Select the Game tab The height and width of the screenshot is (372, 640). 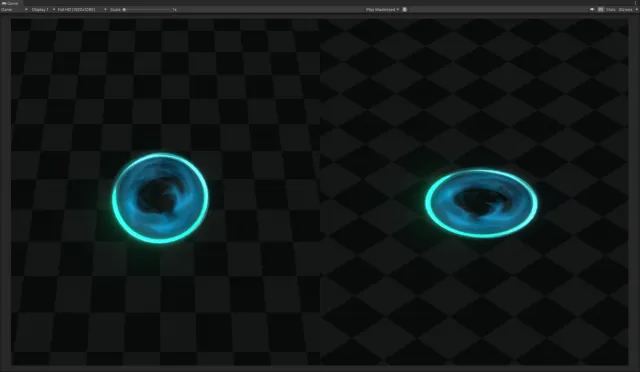tap(11, 3)
